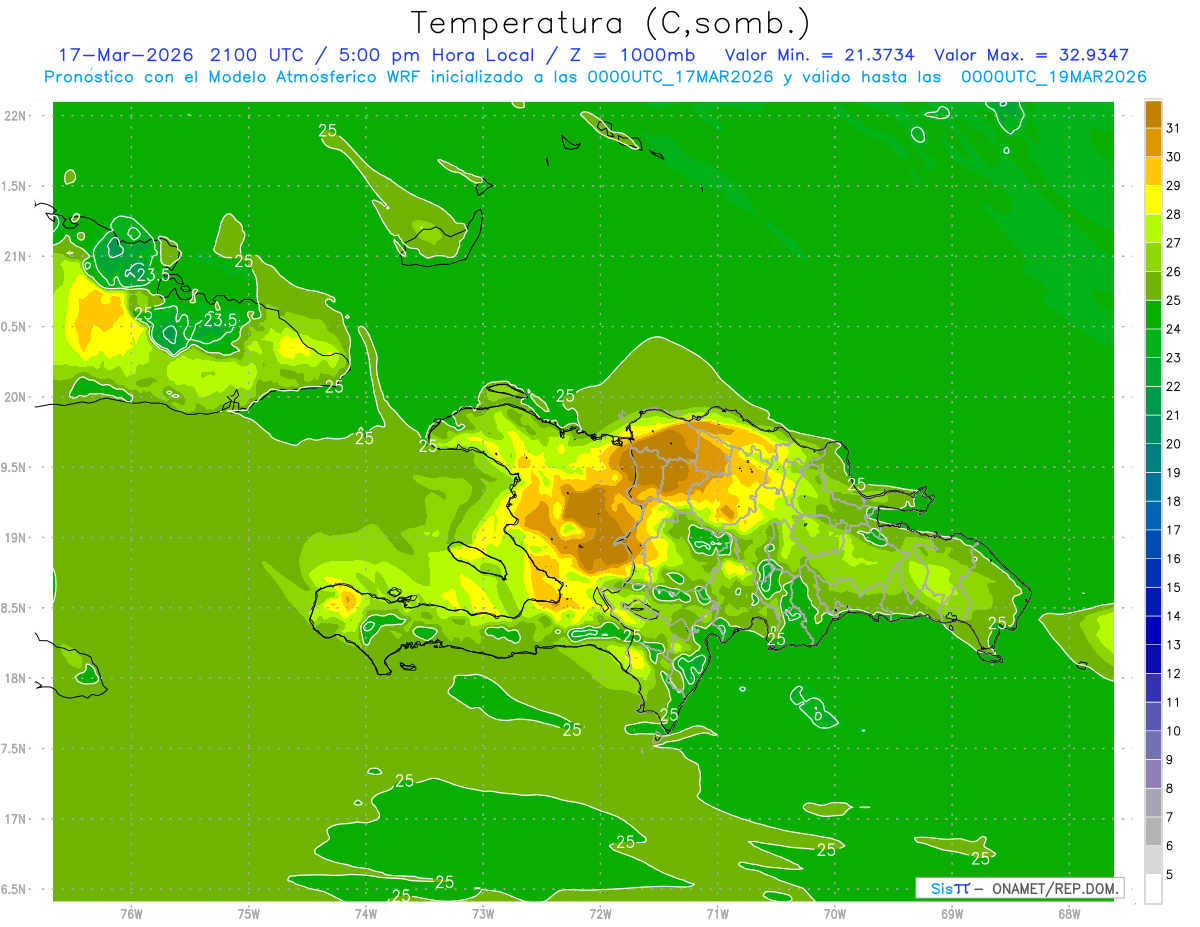Click the "20N" latitude axis label
The image size is (1200, 927).
(16, 397)
